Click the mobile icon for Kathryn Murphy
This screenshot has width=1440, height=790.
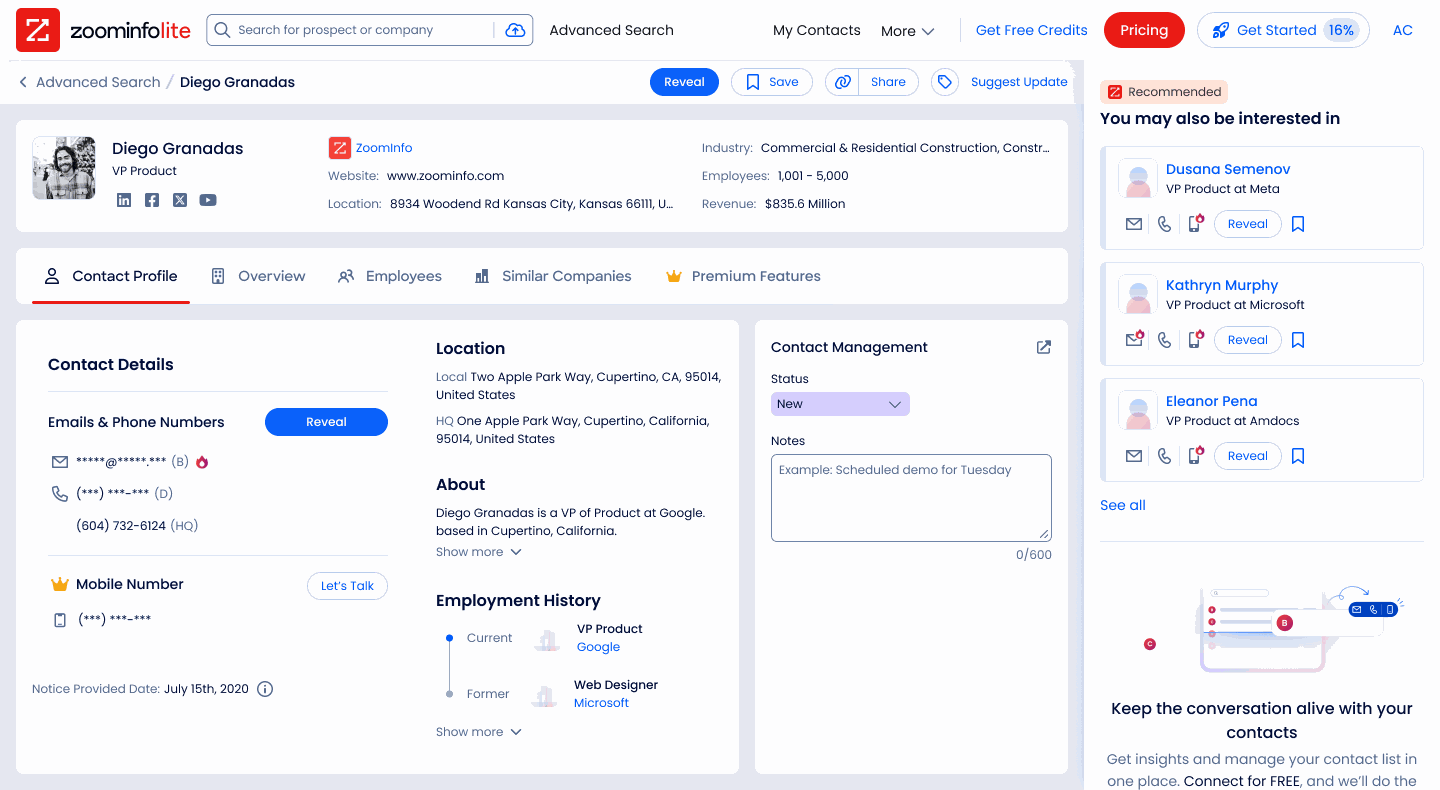pos(1195,339)
